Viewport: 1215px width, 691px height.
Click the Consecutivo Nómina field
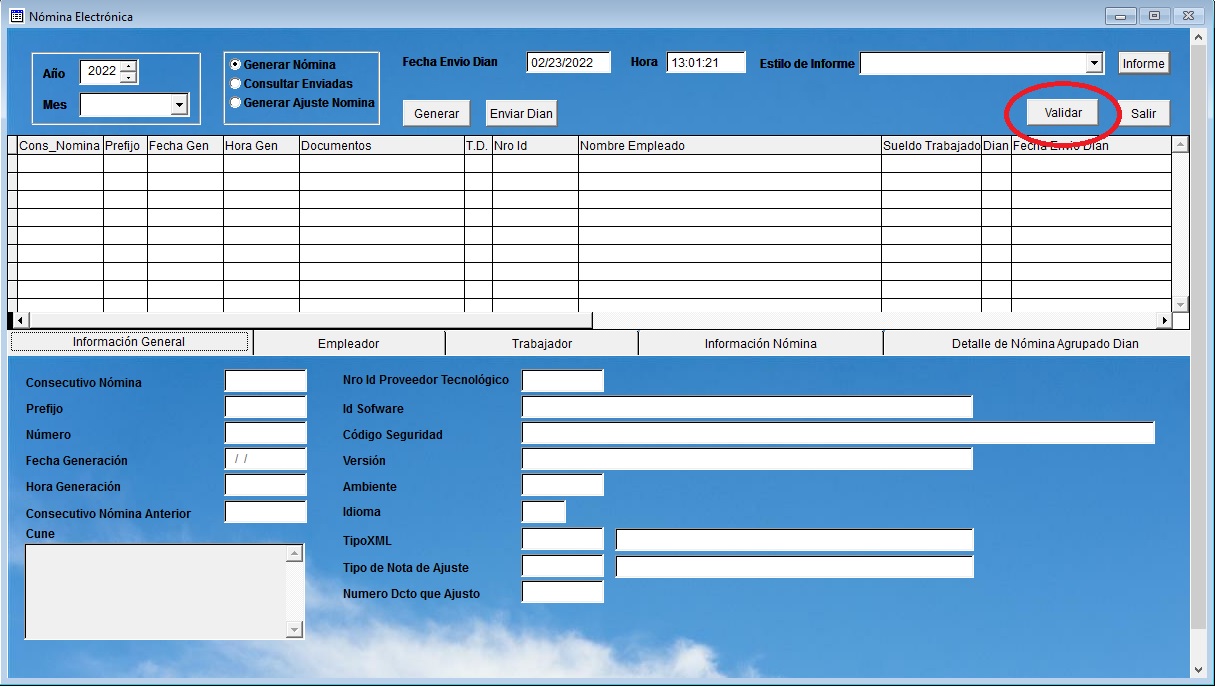click(x=265, y=381)
